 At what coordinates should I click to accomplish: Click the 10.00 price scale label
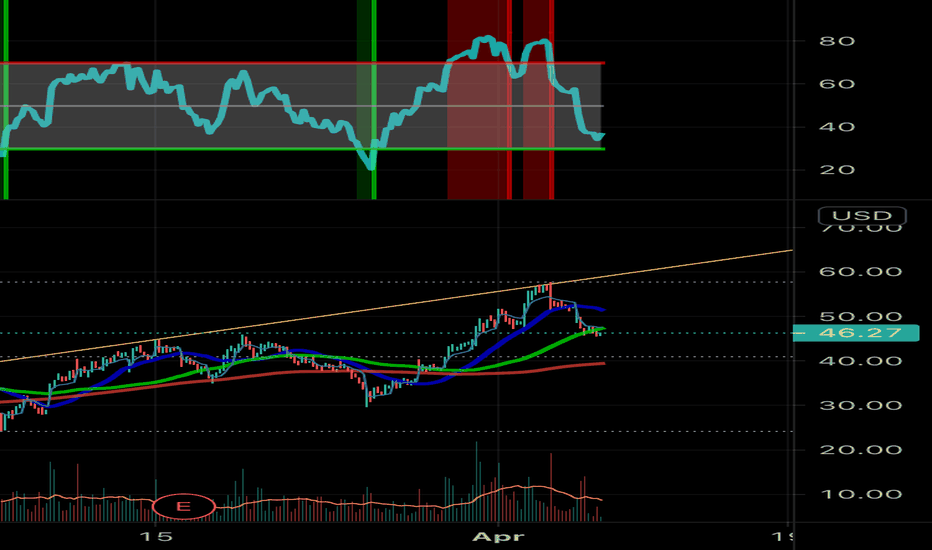point(860,494)
